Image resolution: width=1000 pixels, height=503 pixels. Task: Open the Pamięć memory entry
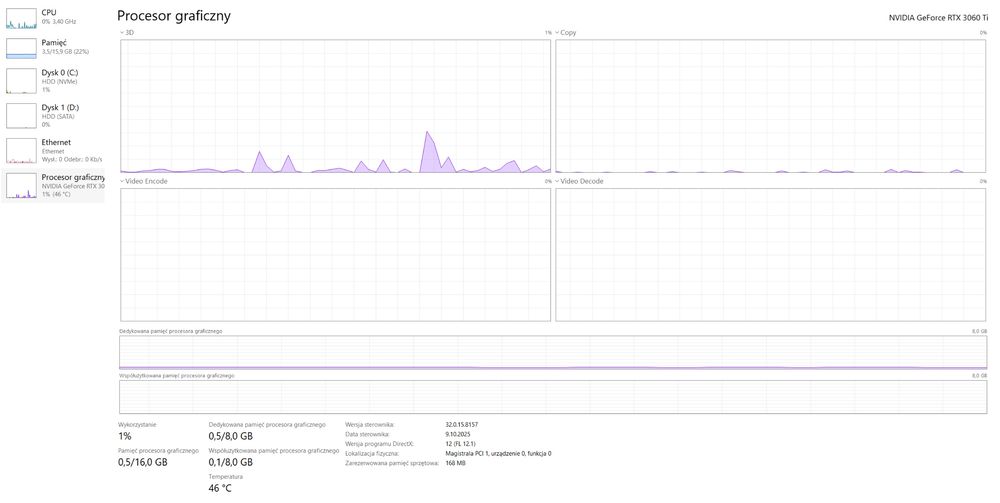tap(52, 48)
